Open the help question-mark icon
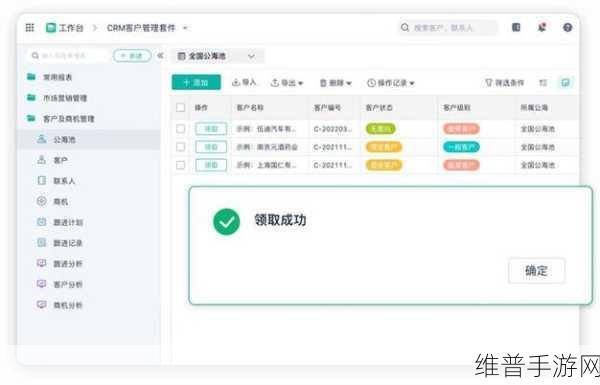600x385 pixels. (x=567, y=28)
